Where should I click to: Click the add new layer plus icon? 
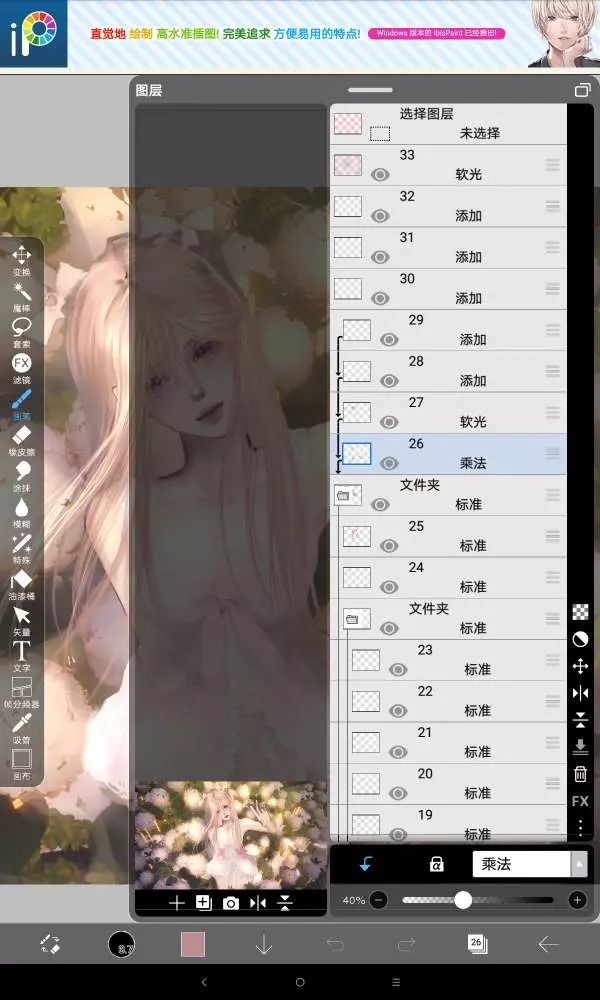point(176,903)
